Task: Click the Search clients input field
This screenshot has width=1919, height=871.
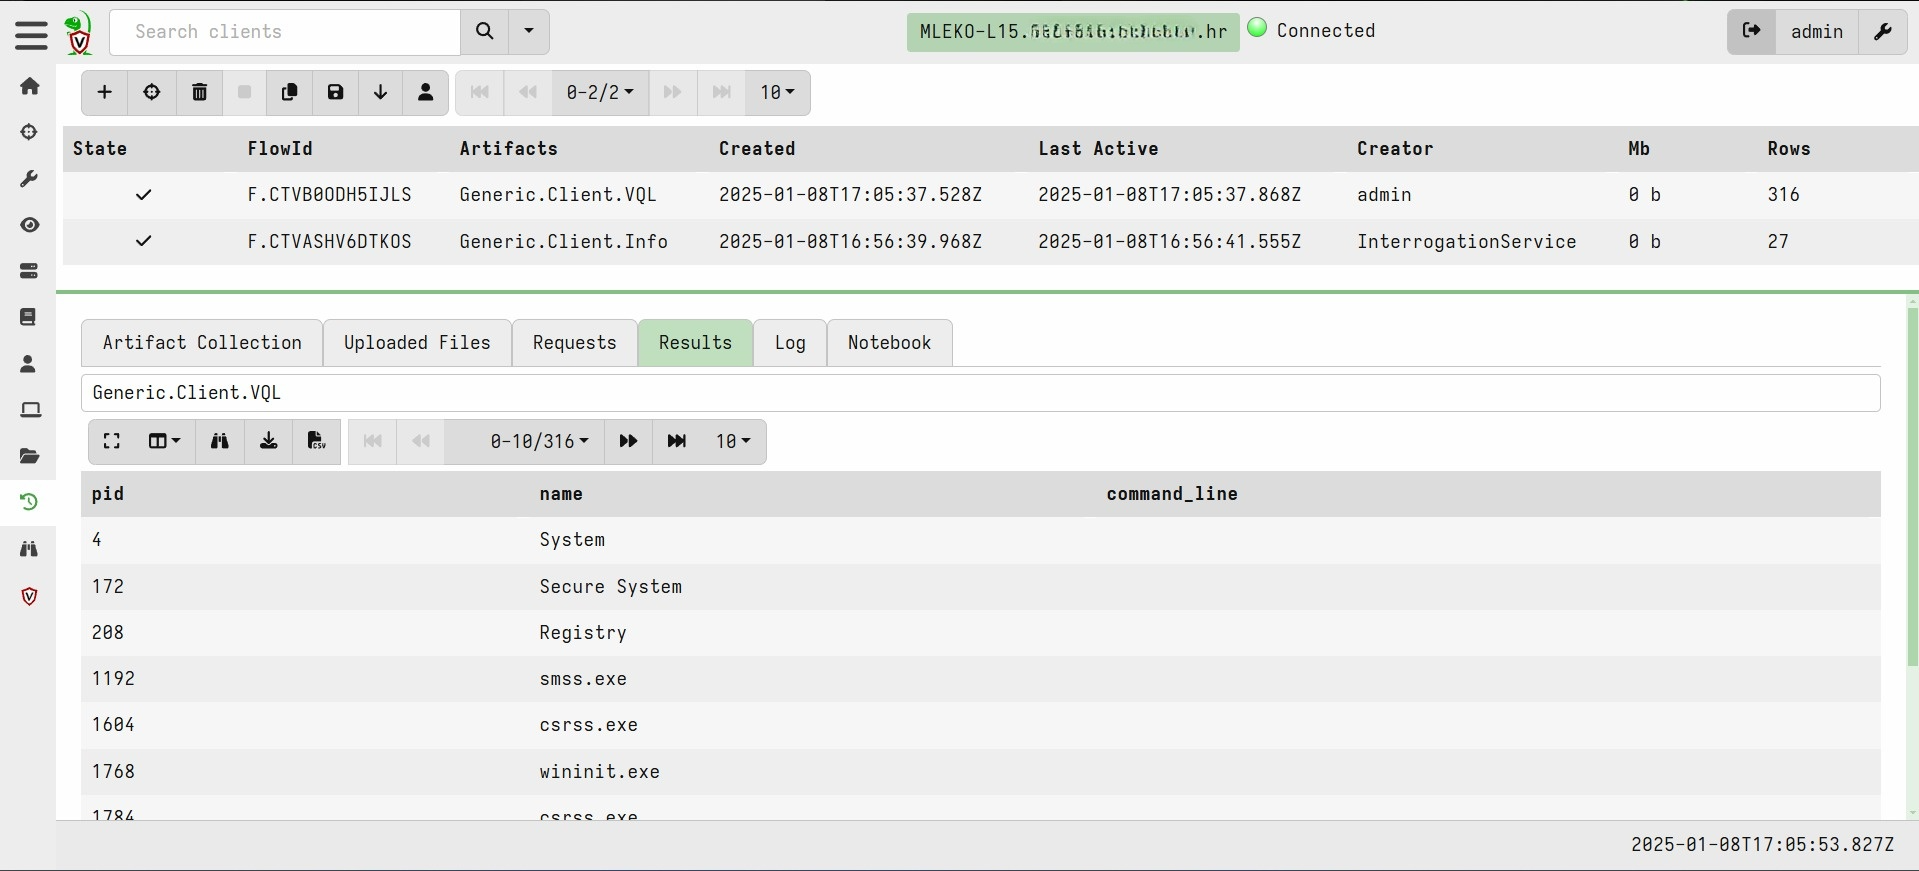Action: coord(285,32)
